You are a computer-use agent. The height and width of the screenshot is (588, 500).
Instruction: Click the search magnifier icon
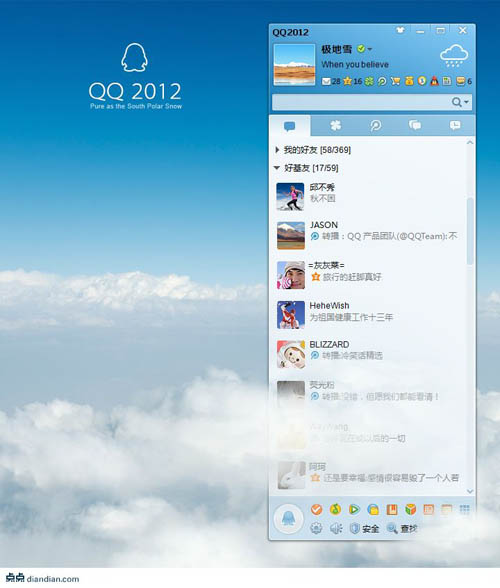click(456, 102)
